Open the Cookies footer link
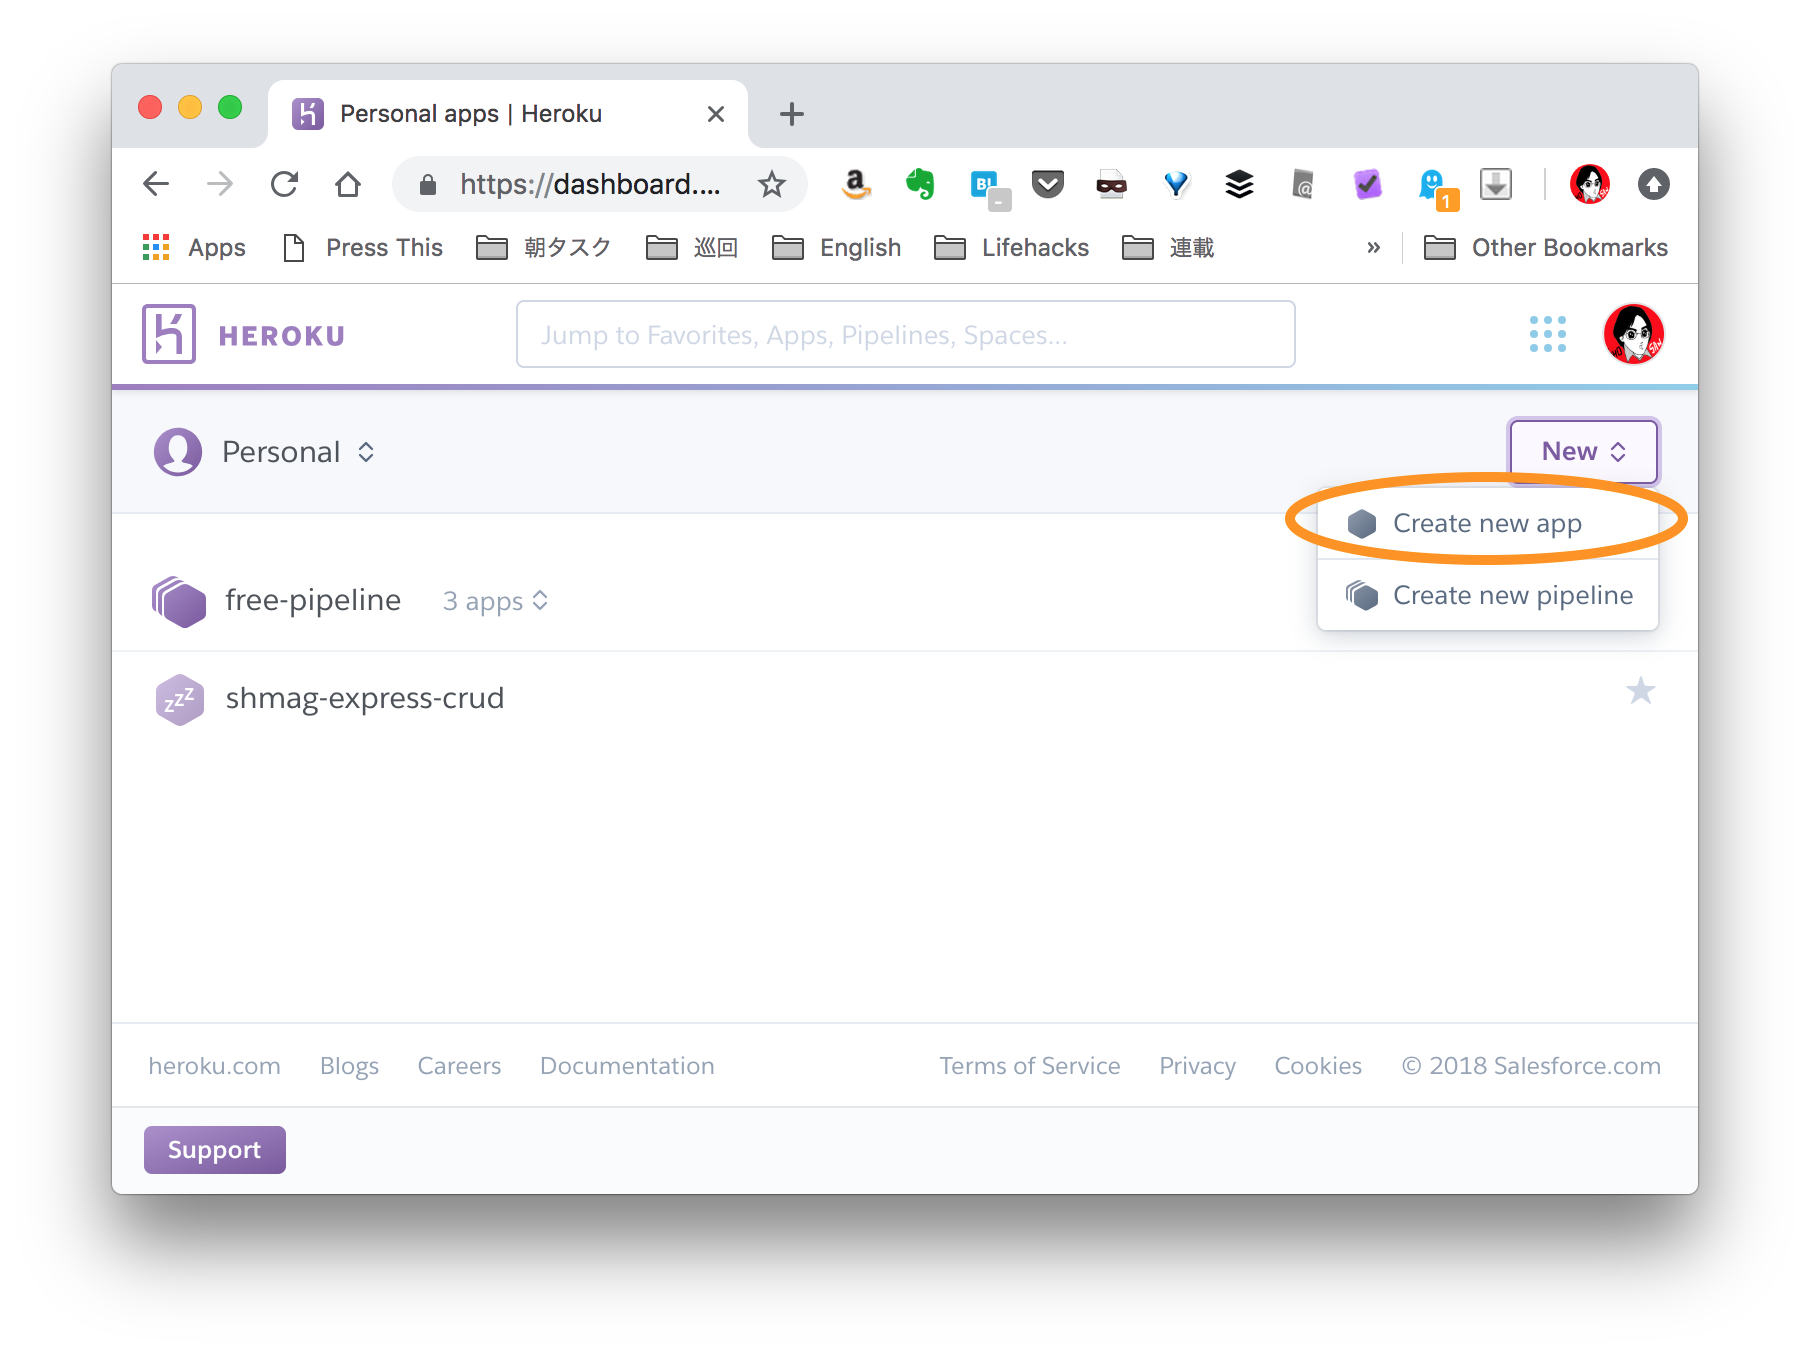 click(1317, 1066)
